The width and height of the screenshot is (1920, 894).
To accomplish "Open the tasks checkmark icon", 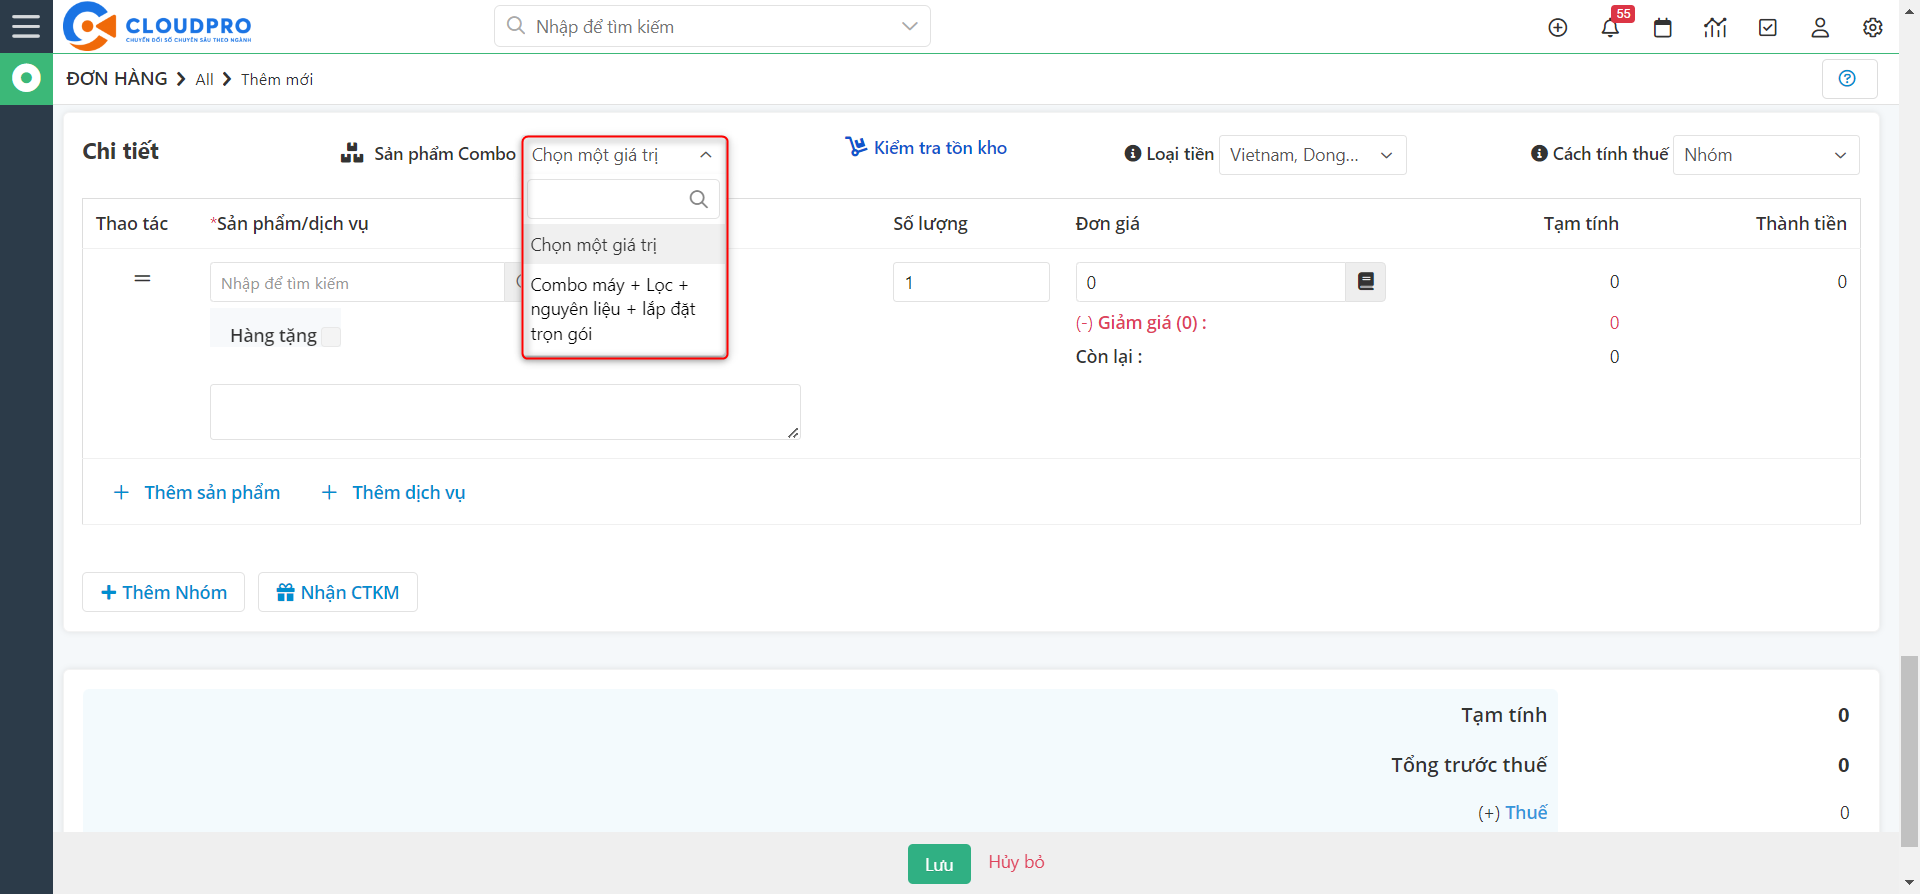I will pos(1768,28).
